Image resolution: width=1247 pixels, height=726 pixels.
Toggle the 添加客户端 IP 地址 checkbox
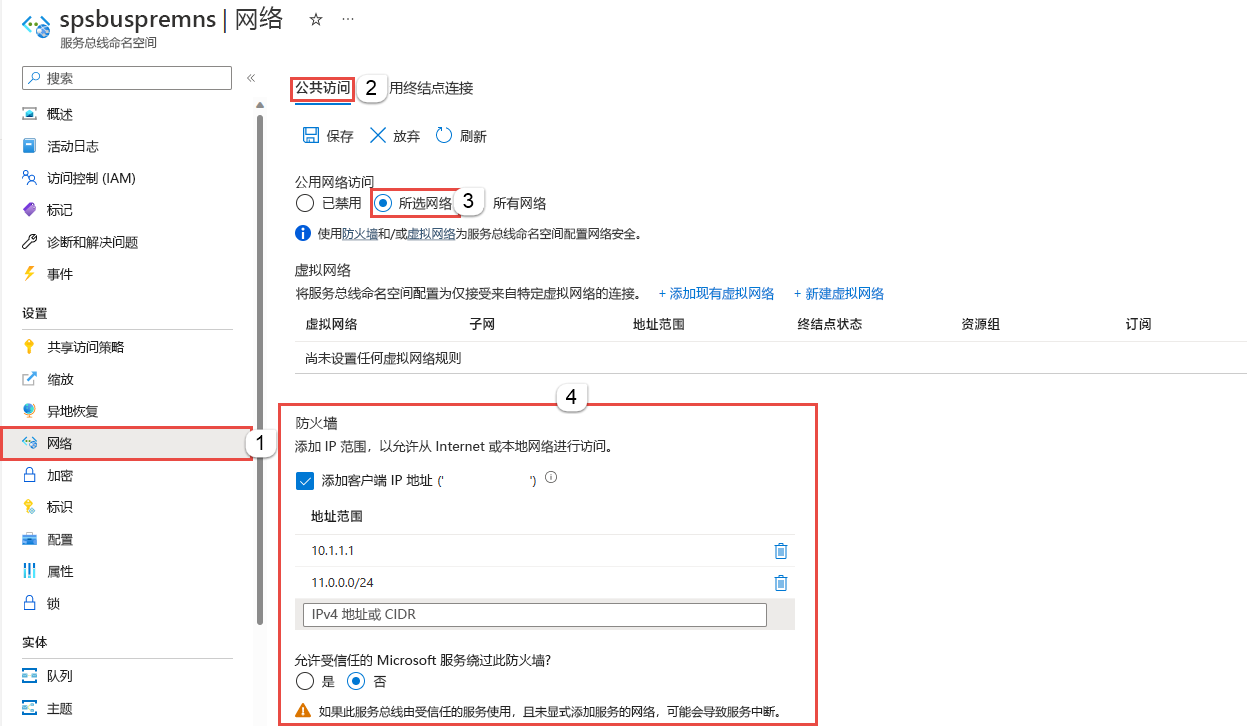pyautogui.click(x=306, y=481)
